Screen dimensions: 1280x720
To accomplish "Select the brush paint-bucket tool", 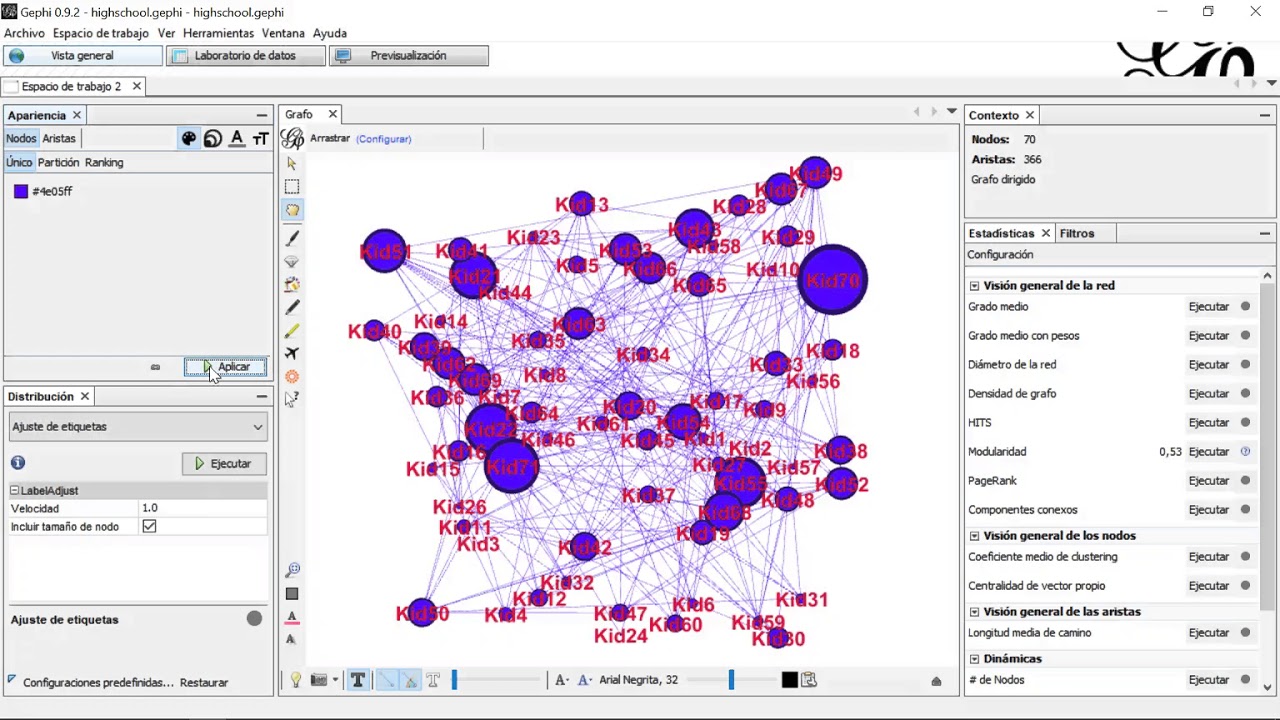I will click(x=292, y=284).
